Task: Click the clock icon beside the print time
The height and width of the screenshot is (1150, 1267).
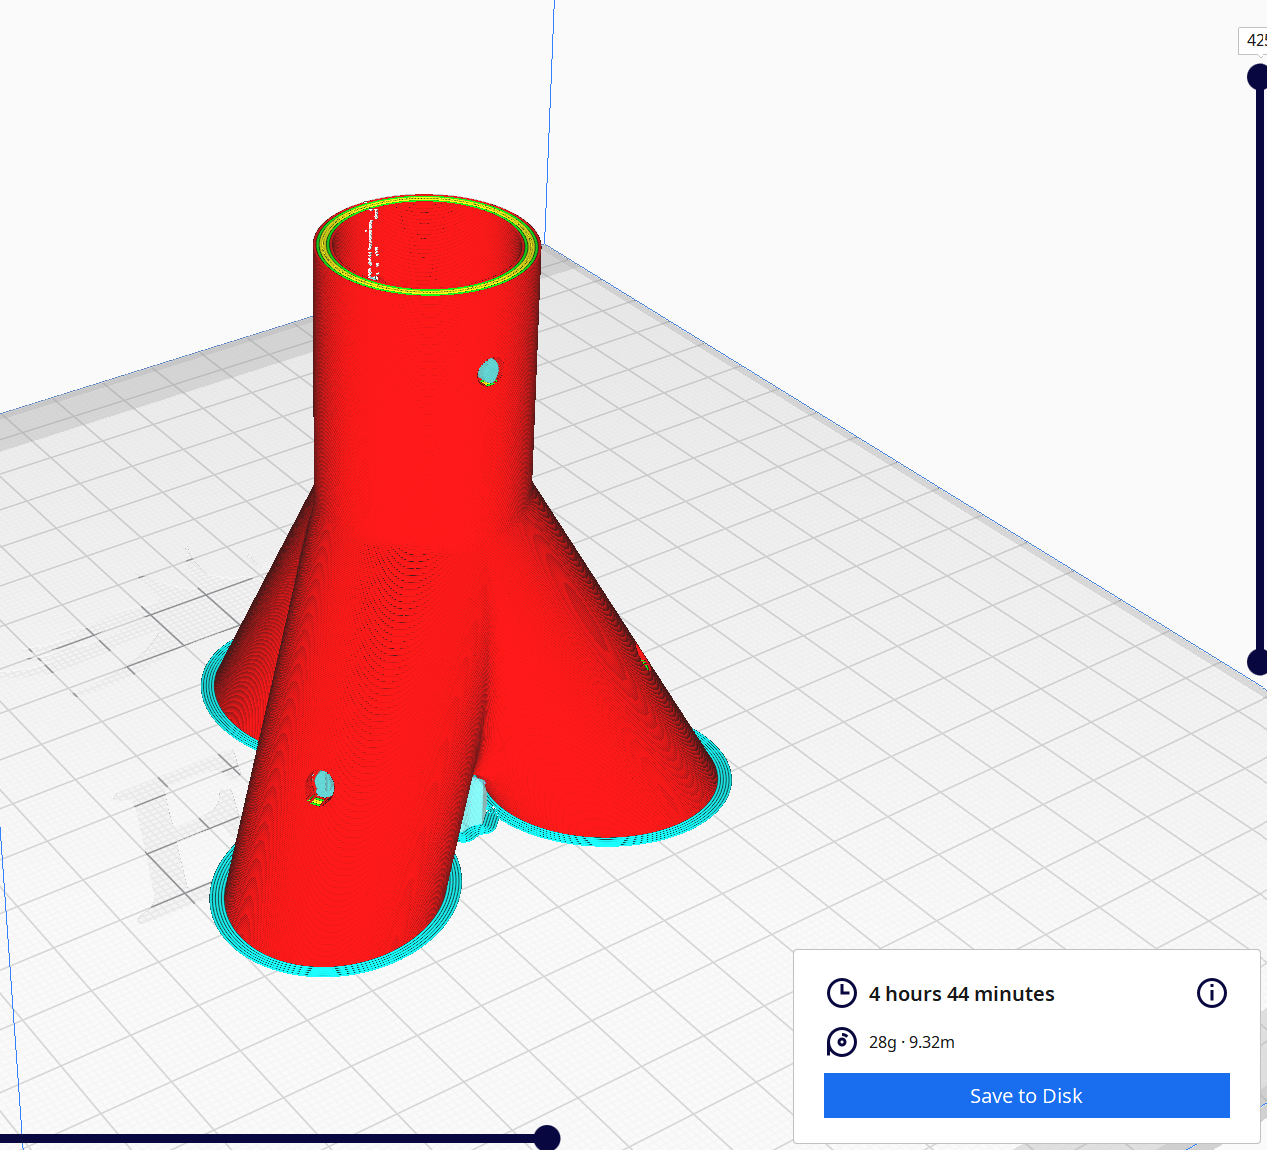Action: 842,993
